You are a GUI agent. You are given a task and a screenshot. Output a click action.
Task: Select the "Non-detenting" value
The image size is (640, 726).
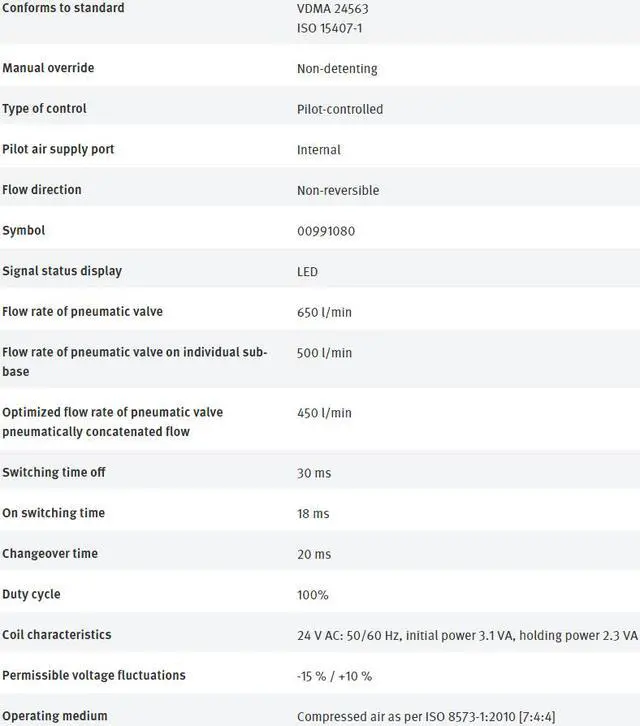(337, 69)
